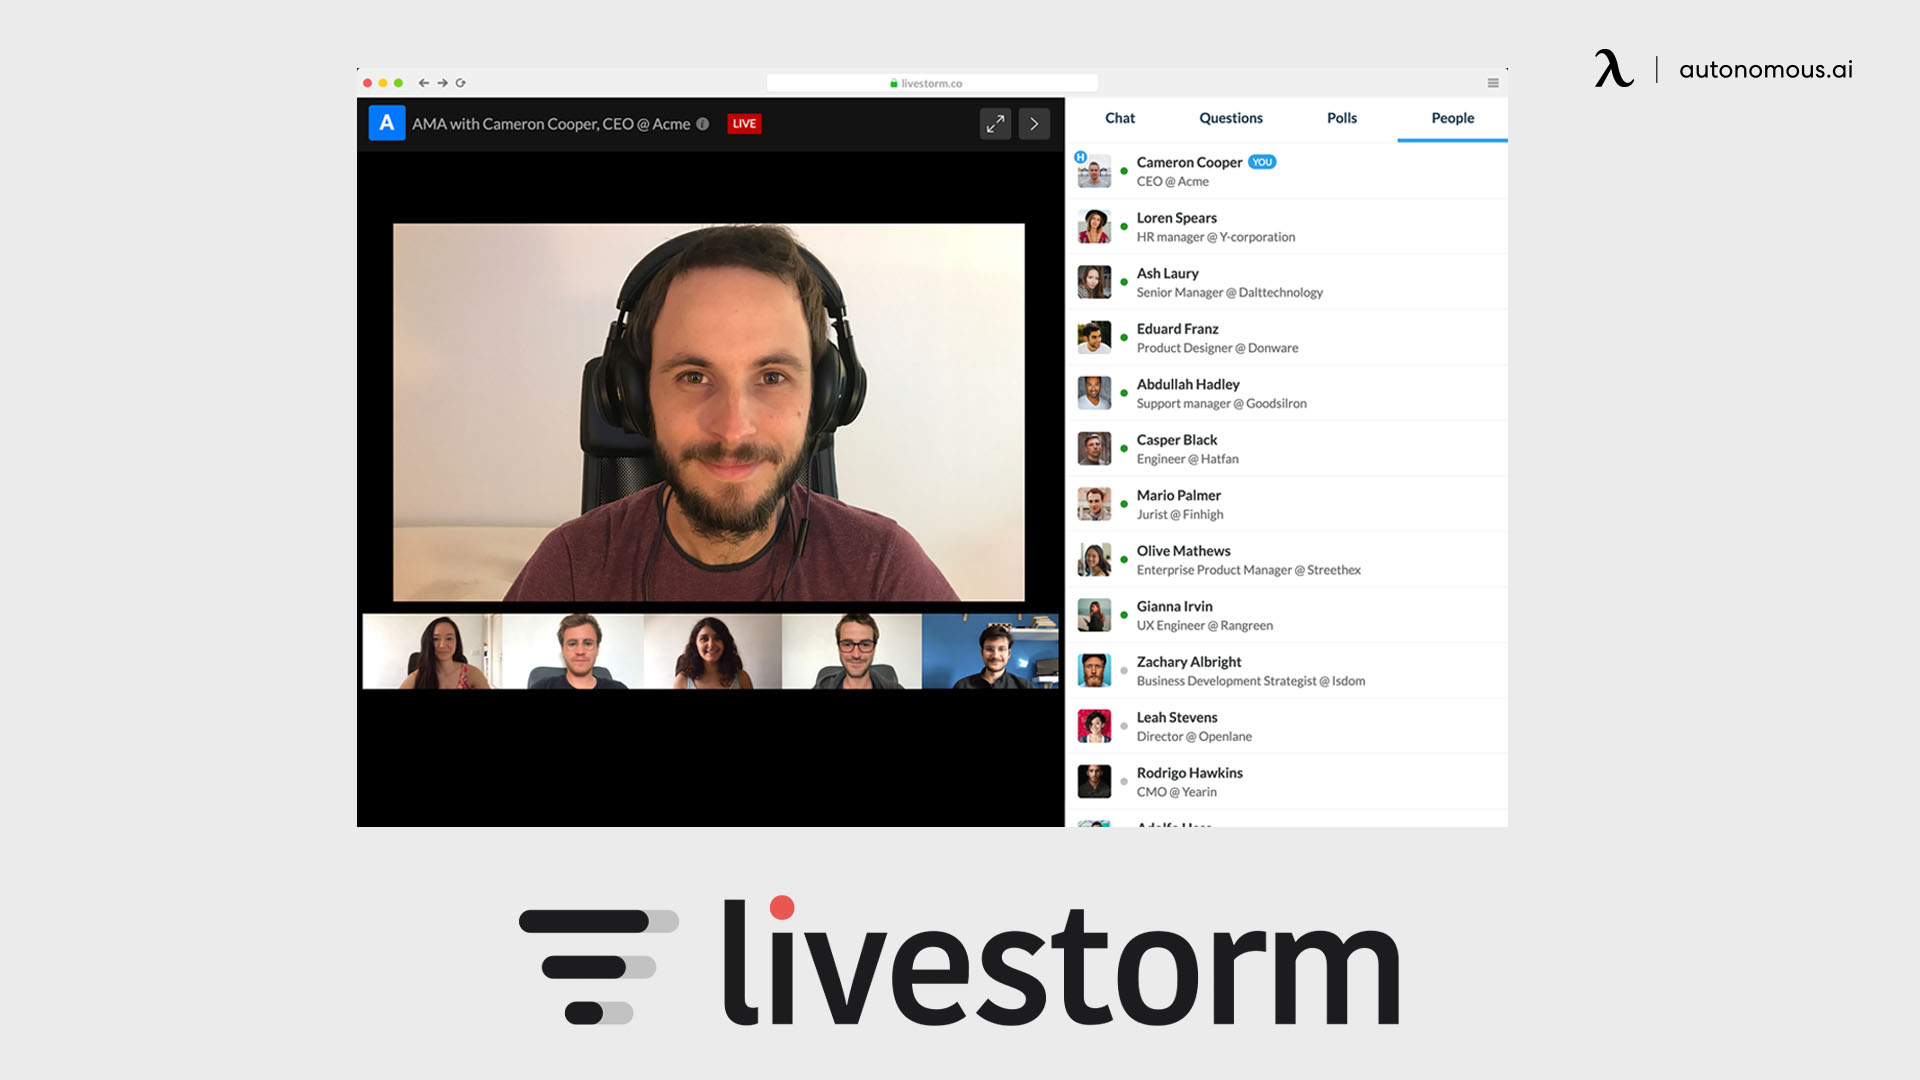
Task: Click Olive Mathews' avatar
Action: point(1094,560)
